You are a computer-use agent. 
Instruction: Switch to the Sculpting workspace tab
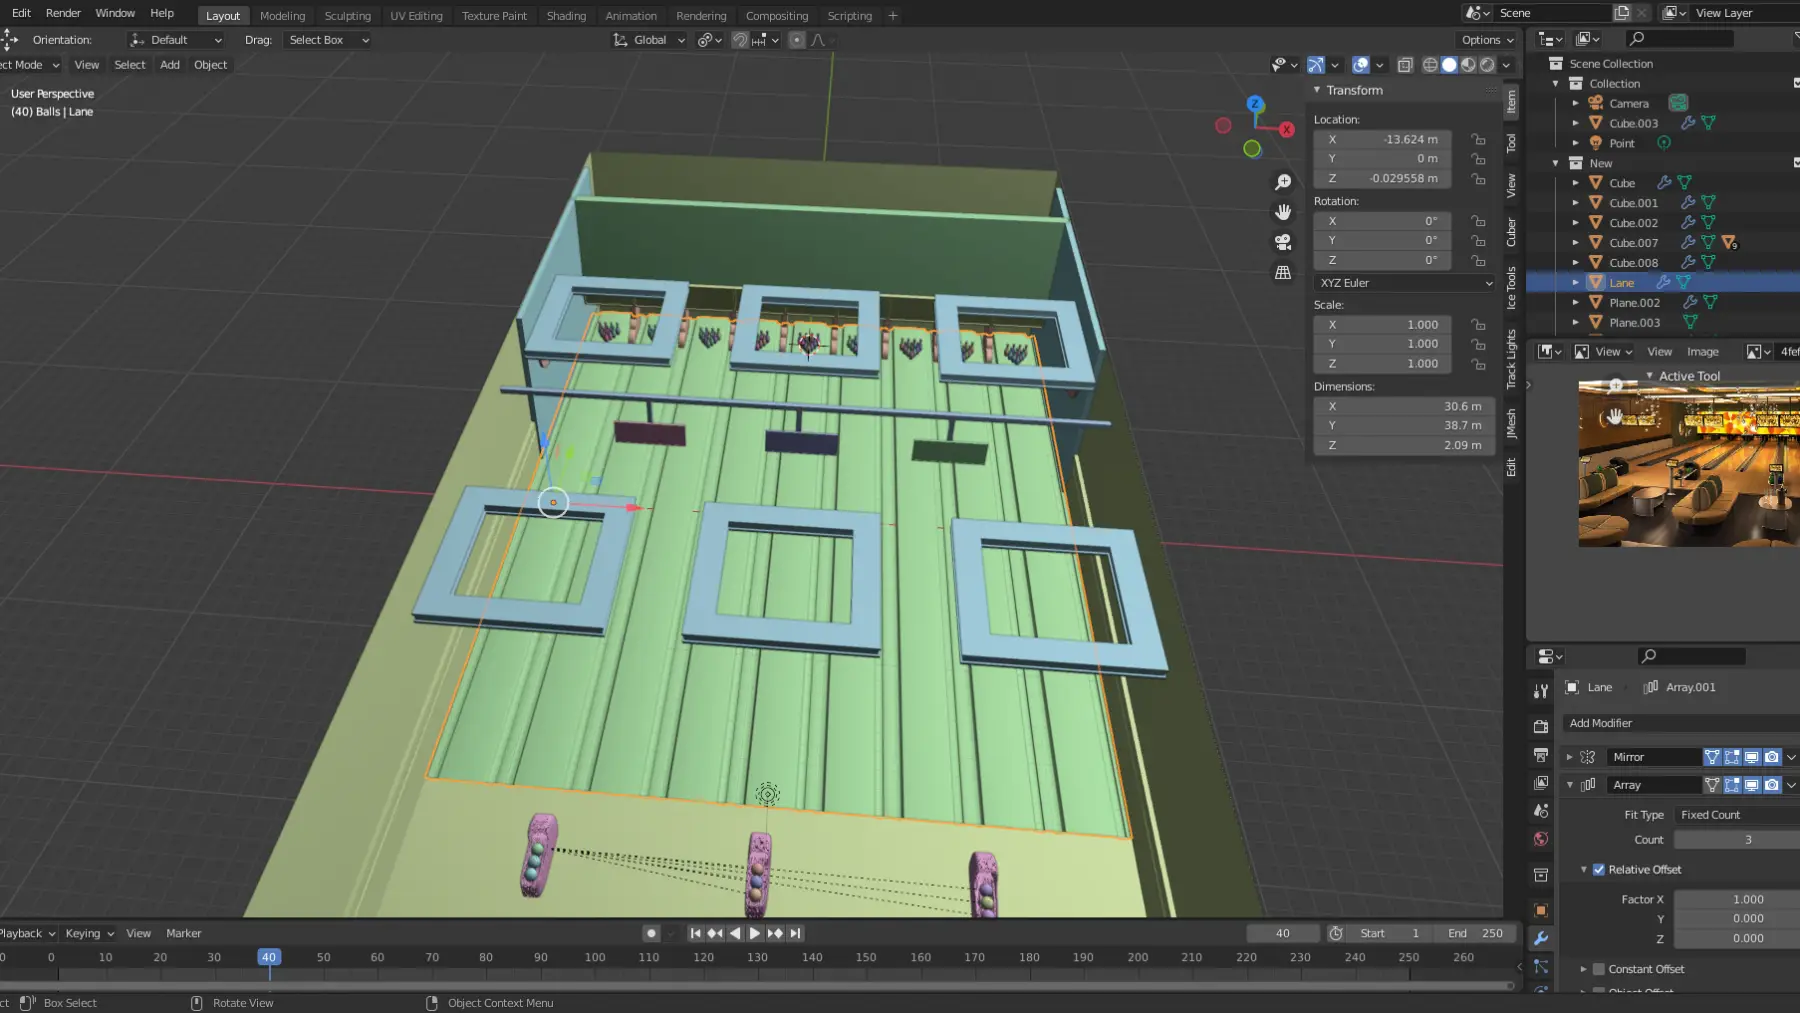[x=347, y=15]
